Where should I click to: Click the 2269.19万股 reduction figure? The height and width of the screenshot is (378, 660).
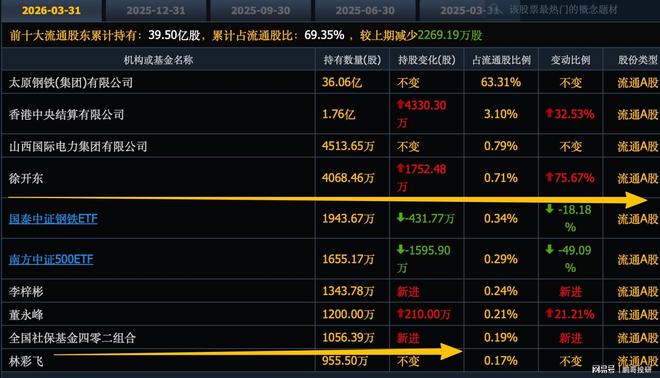point(450,35)
